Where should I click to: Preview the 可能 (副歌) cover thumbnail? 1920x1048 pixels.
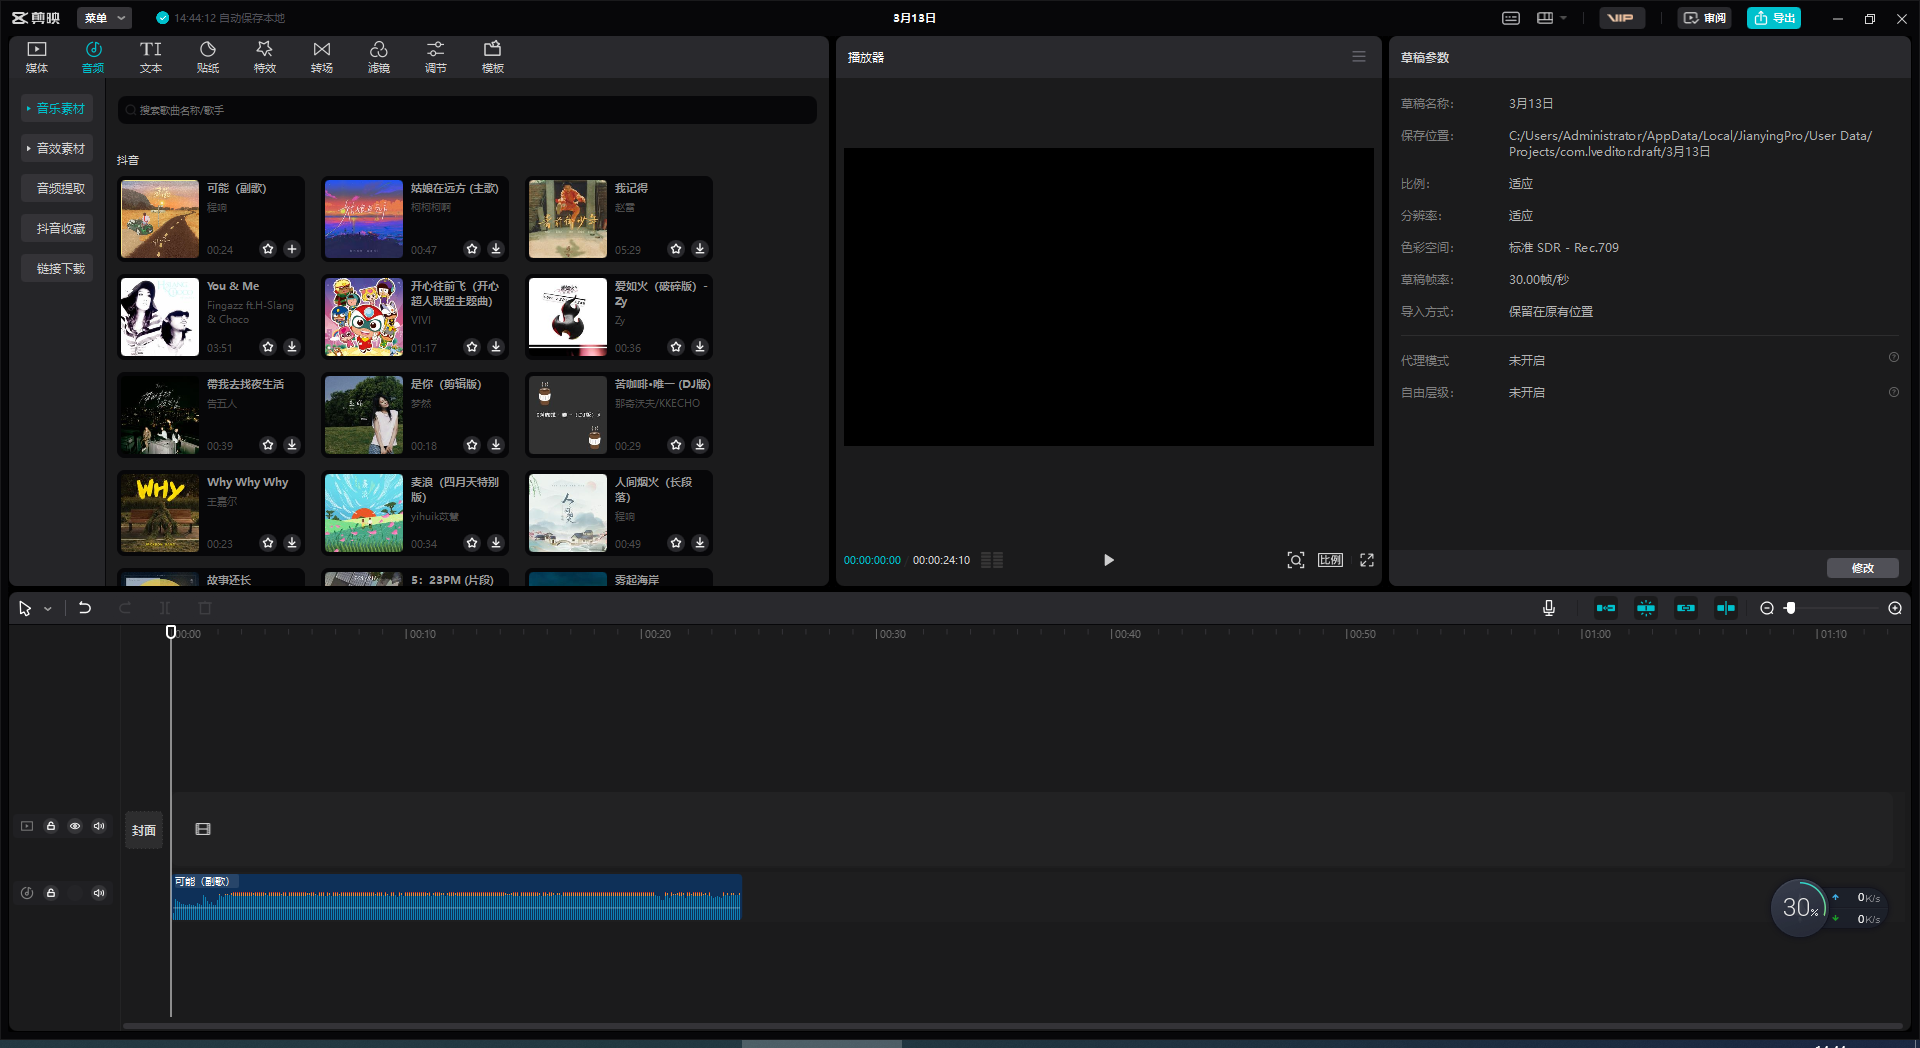160,219
